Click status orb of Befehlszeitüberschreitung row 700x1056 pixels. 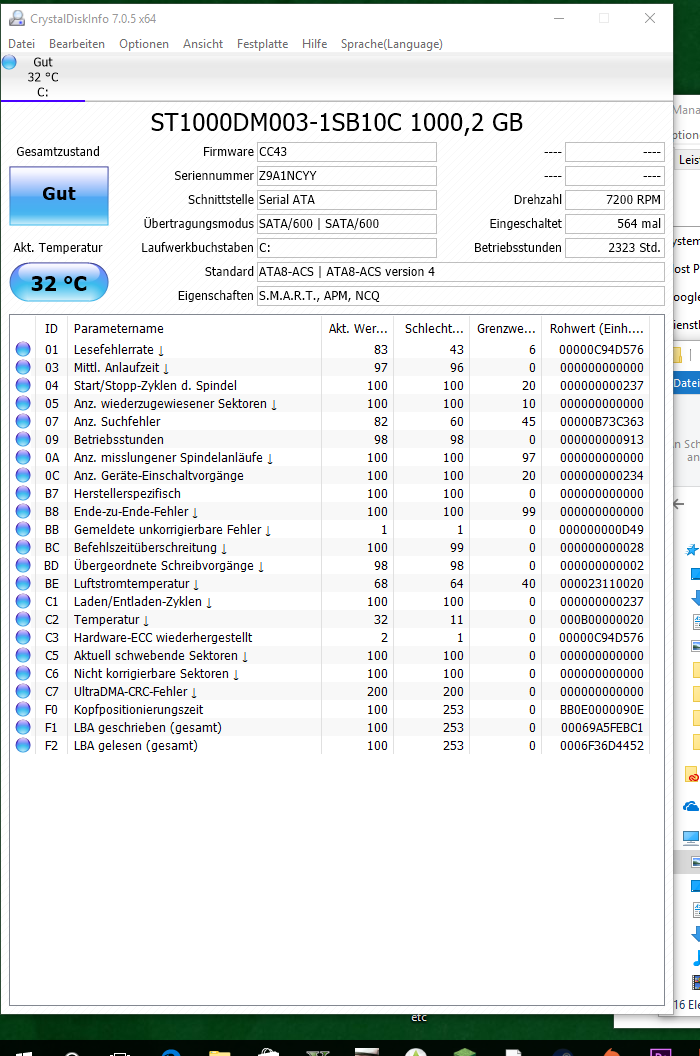[23, 547]
